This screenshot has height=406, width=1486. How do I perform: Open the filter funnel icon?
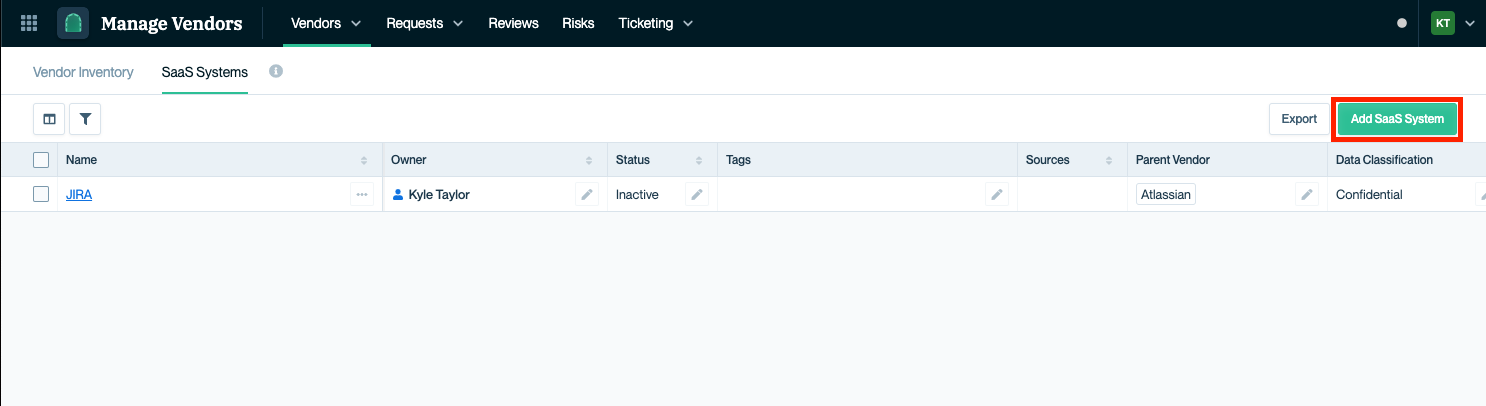tap(85, 119)
